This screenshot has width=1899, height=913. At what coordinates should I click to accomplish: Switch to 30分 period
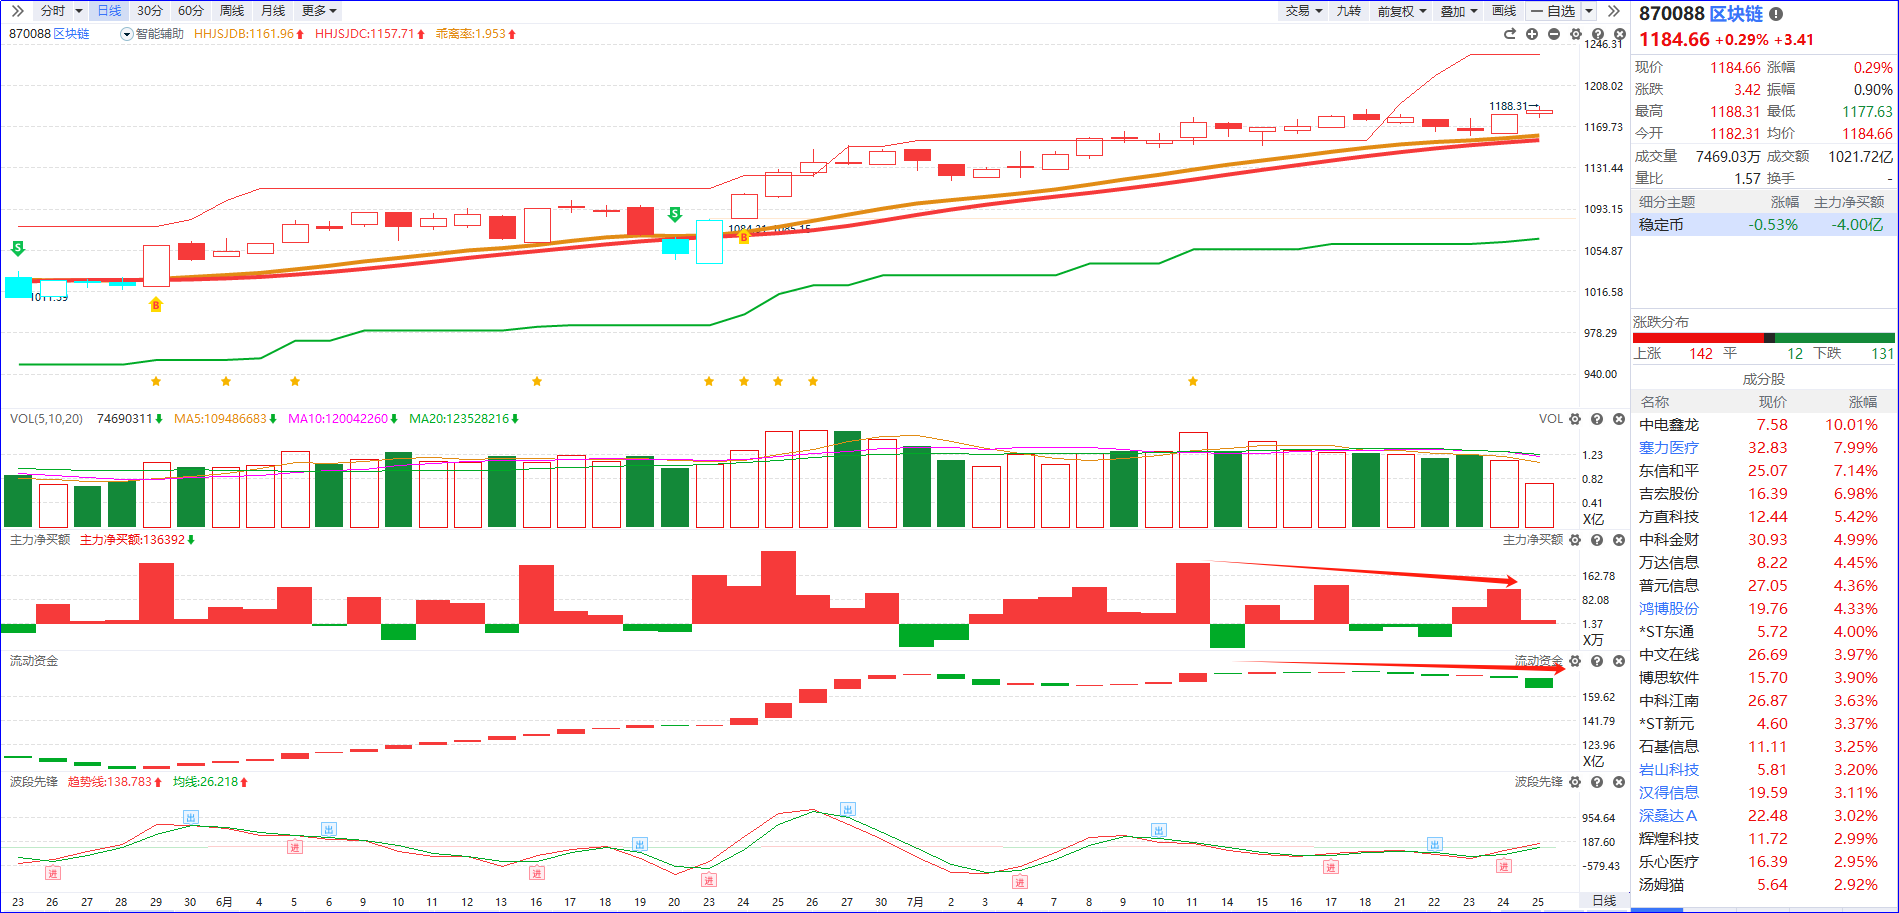(150, 11)
